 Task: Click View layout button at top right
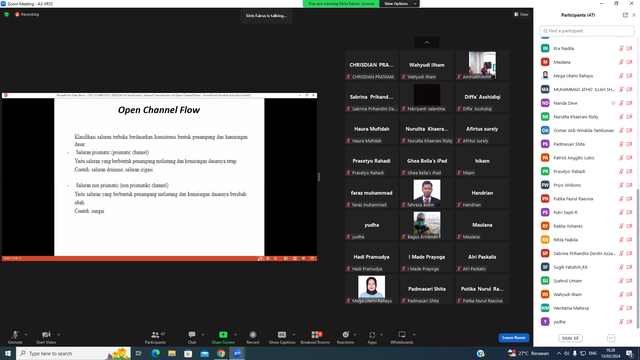pyautogui.click(x=521, y=14)
